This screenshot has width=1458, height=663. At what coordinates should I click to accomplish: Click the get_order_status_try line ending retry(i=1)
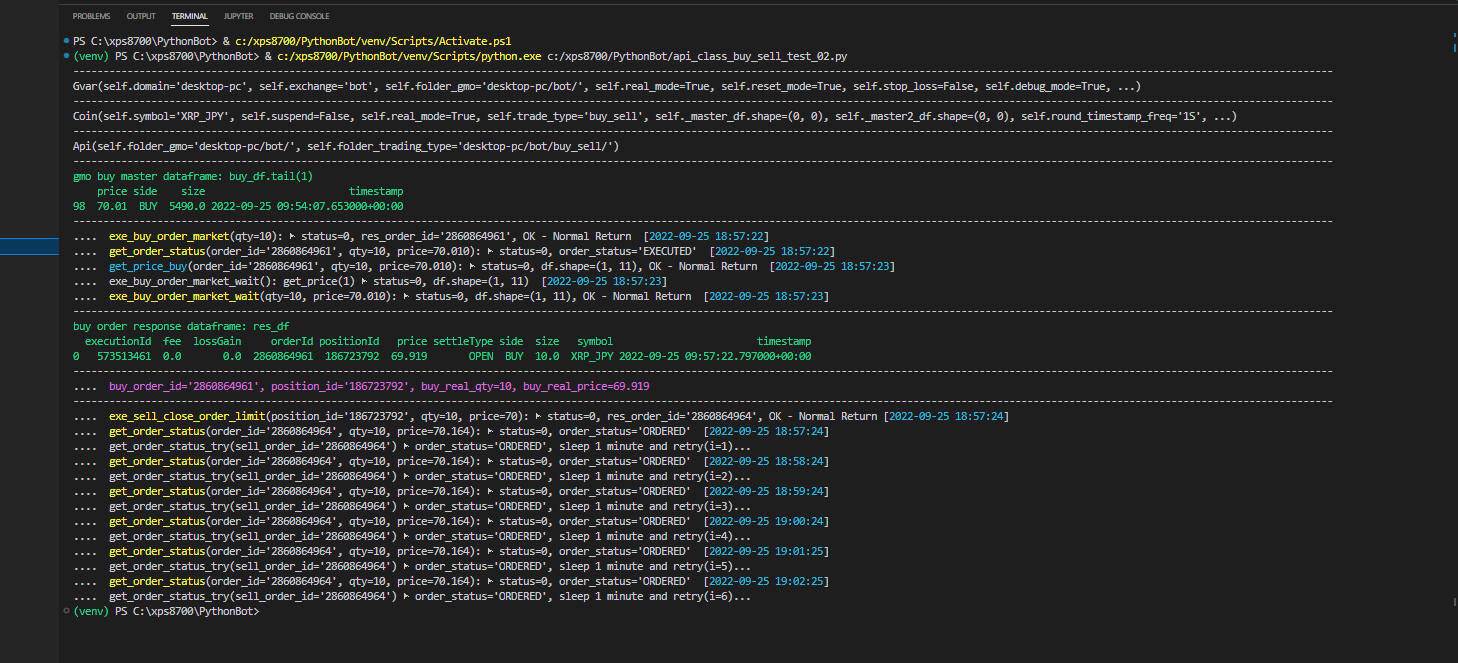point(412,446)
